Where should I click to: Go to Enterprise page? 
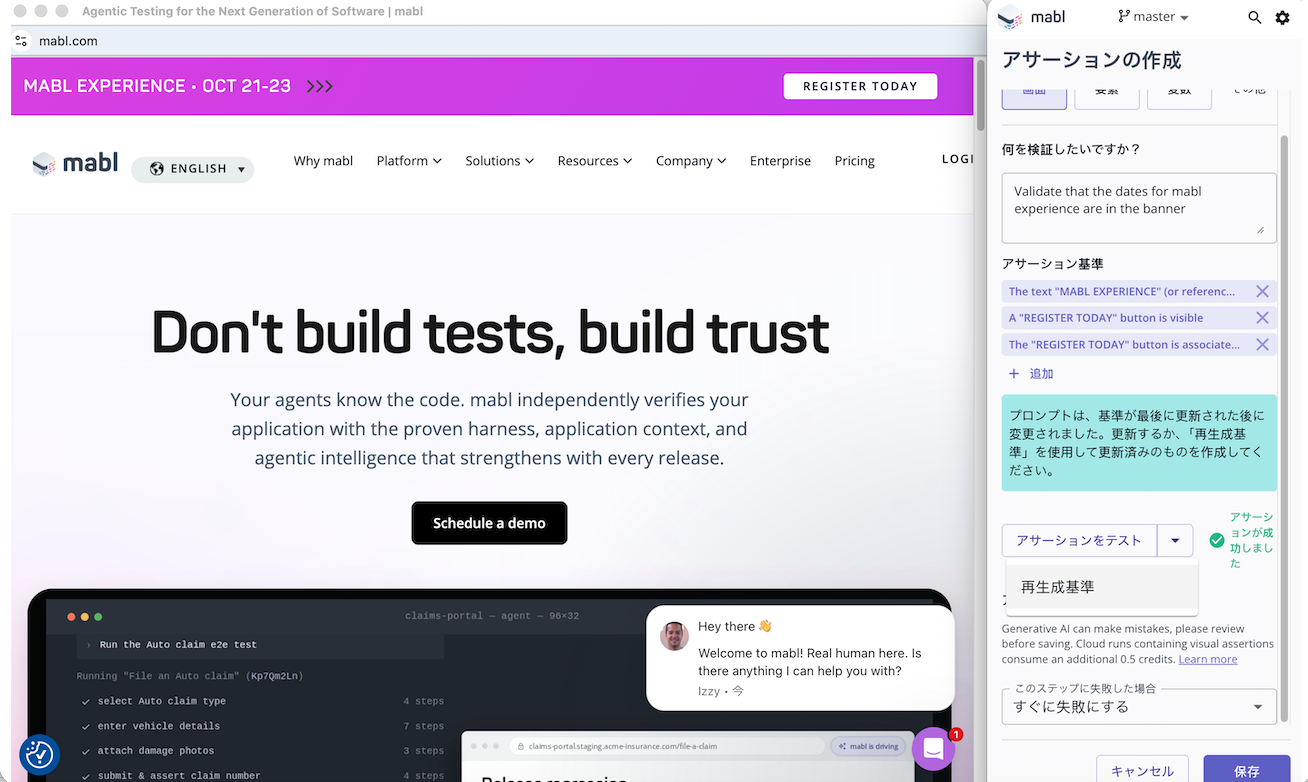coord(780,161)
